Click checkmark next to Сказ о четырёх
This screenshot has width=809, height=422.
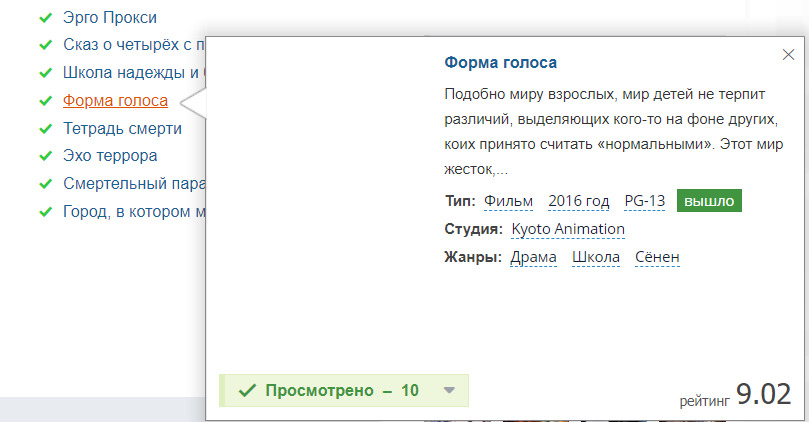pyautogui.click(x=44, y=45)
